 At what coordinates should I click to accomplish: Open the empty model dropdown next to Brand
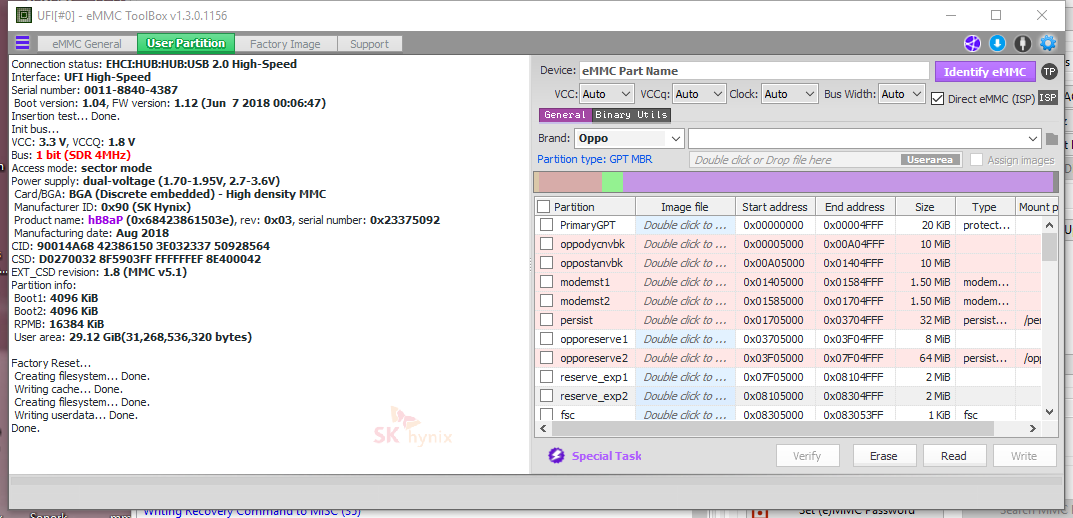[865, 138]
